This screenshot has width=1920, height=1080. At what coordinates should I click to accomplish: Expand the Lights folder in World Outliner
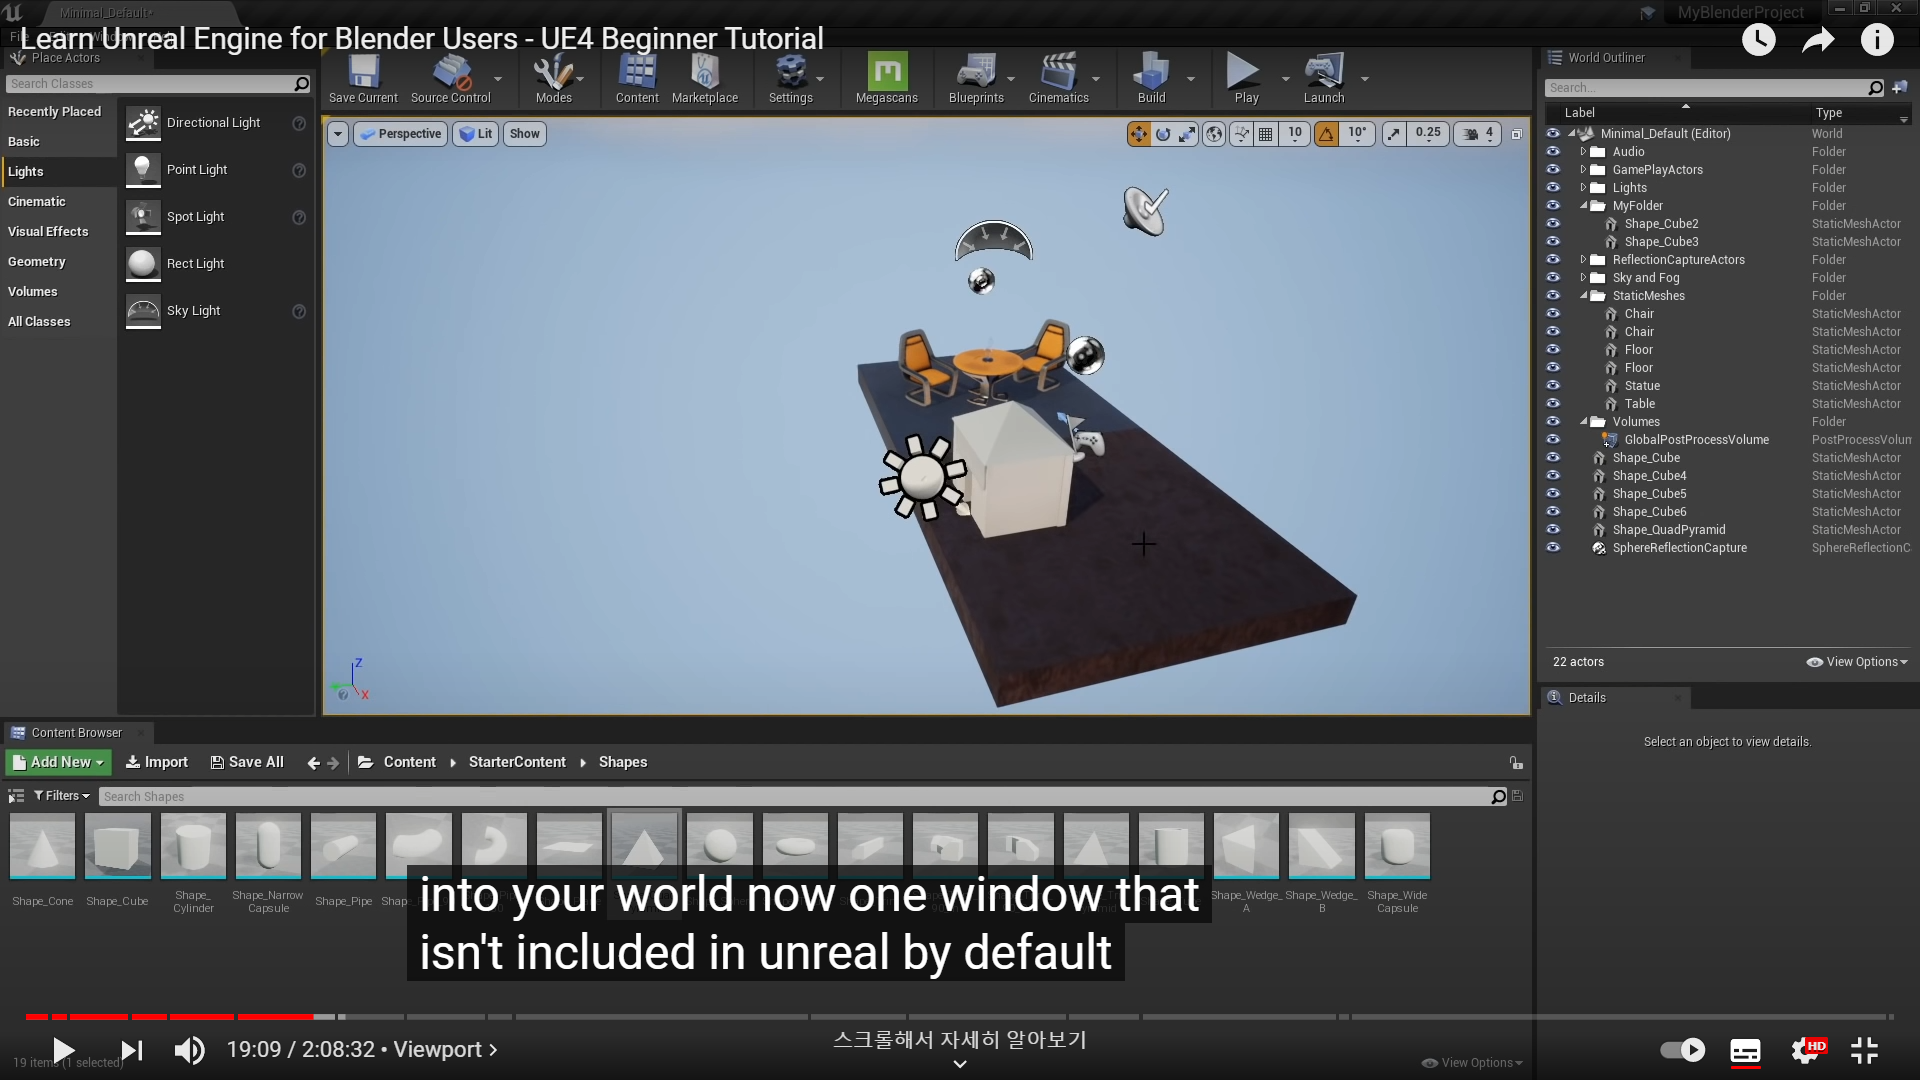(1583, 188)
